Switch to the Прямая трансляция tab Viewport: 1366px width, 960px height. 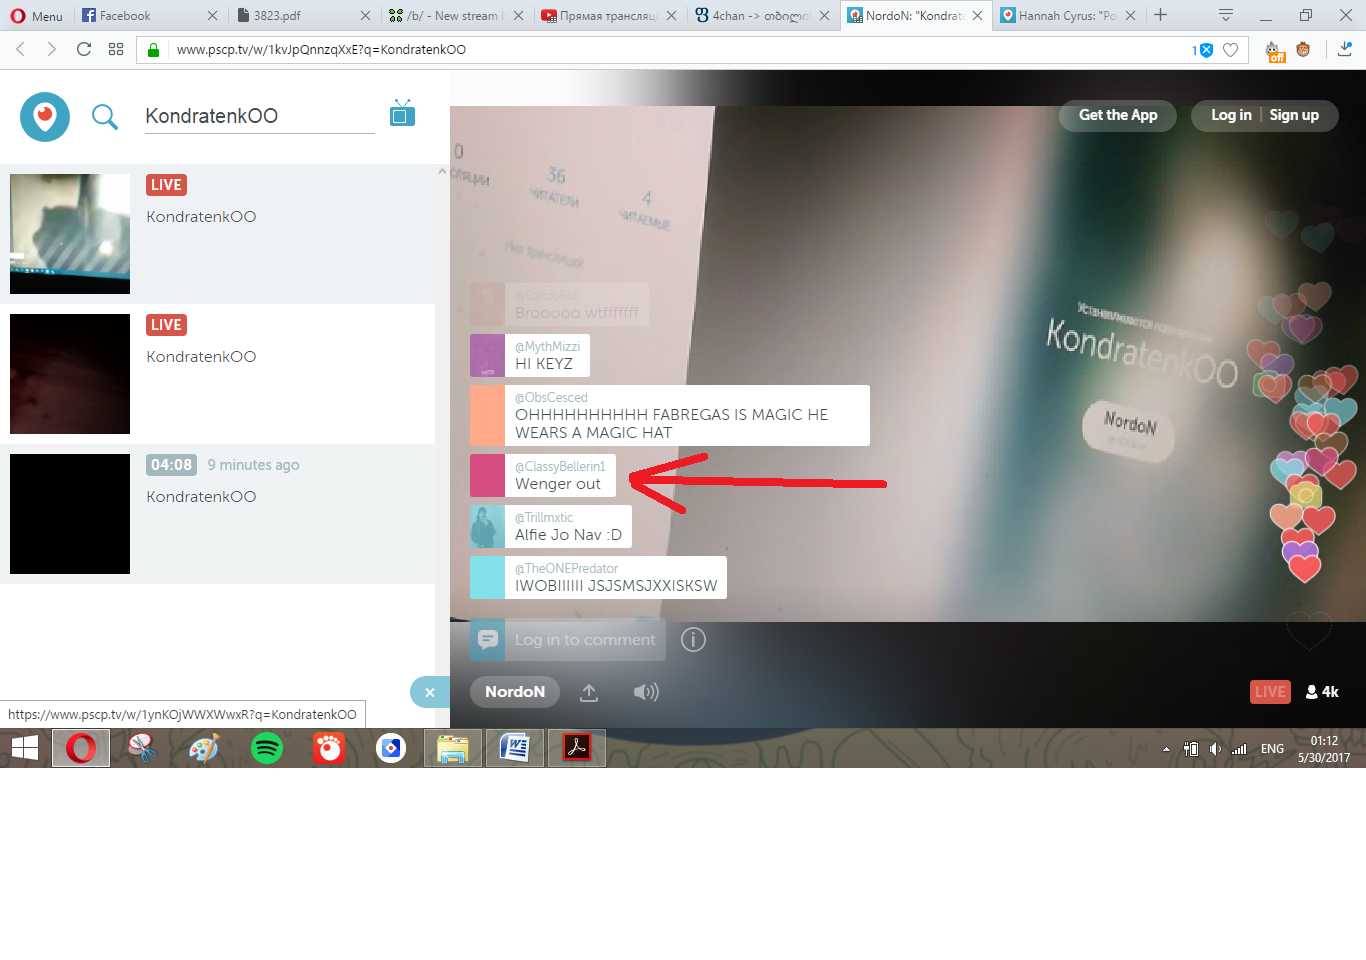pos(609,16)
